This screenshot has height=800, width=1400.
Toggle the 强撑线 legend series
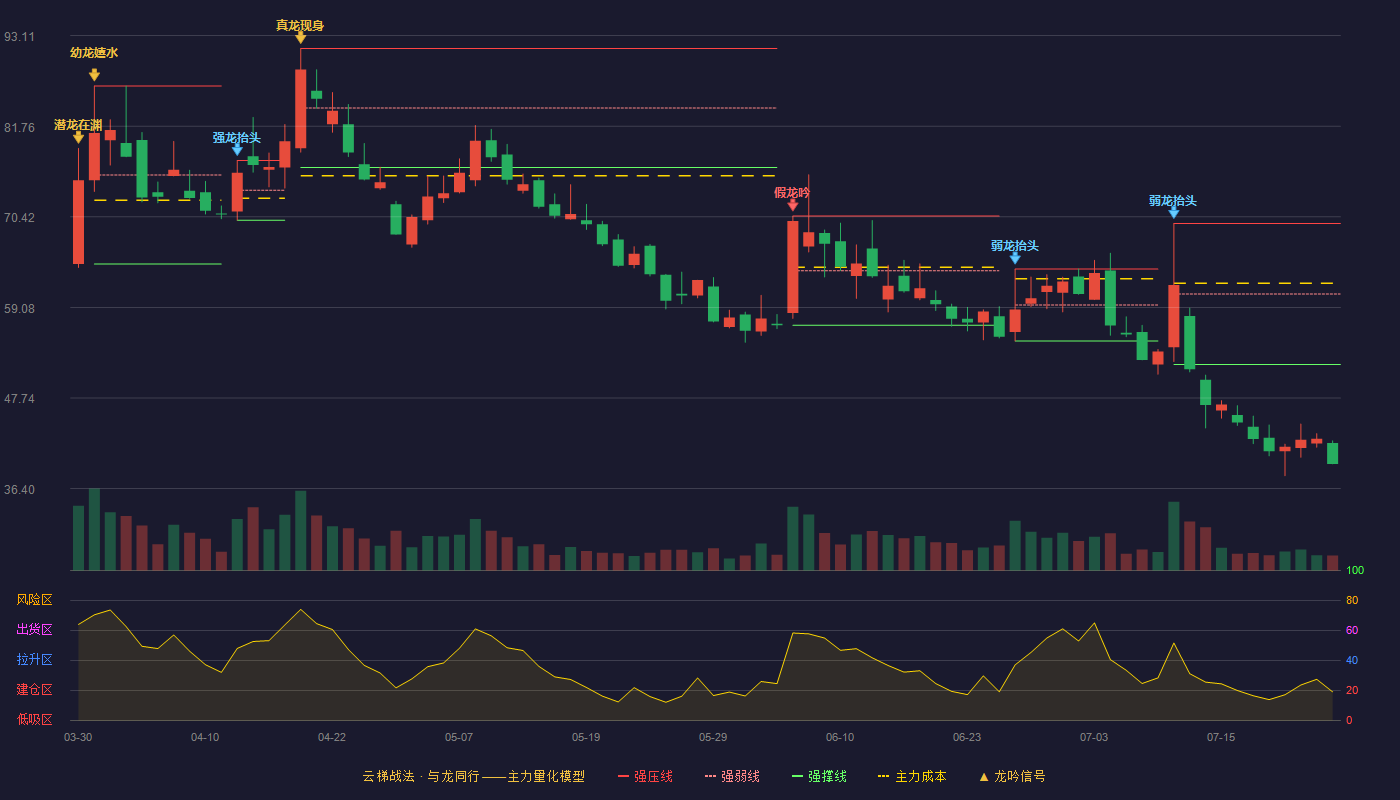819,776
